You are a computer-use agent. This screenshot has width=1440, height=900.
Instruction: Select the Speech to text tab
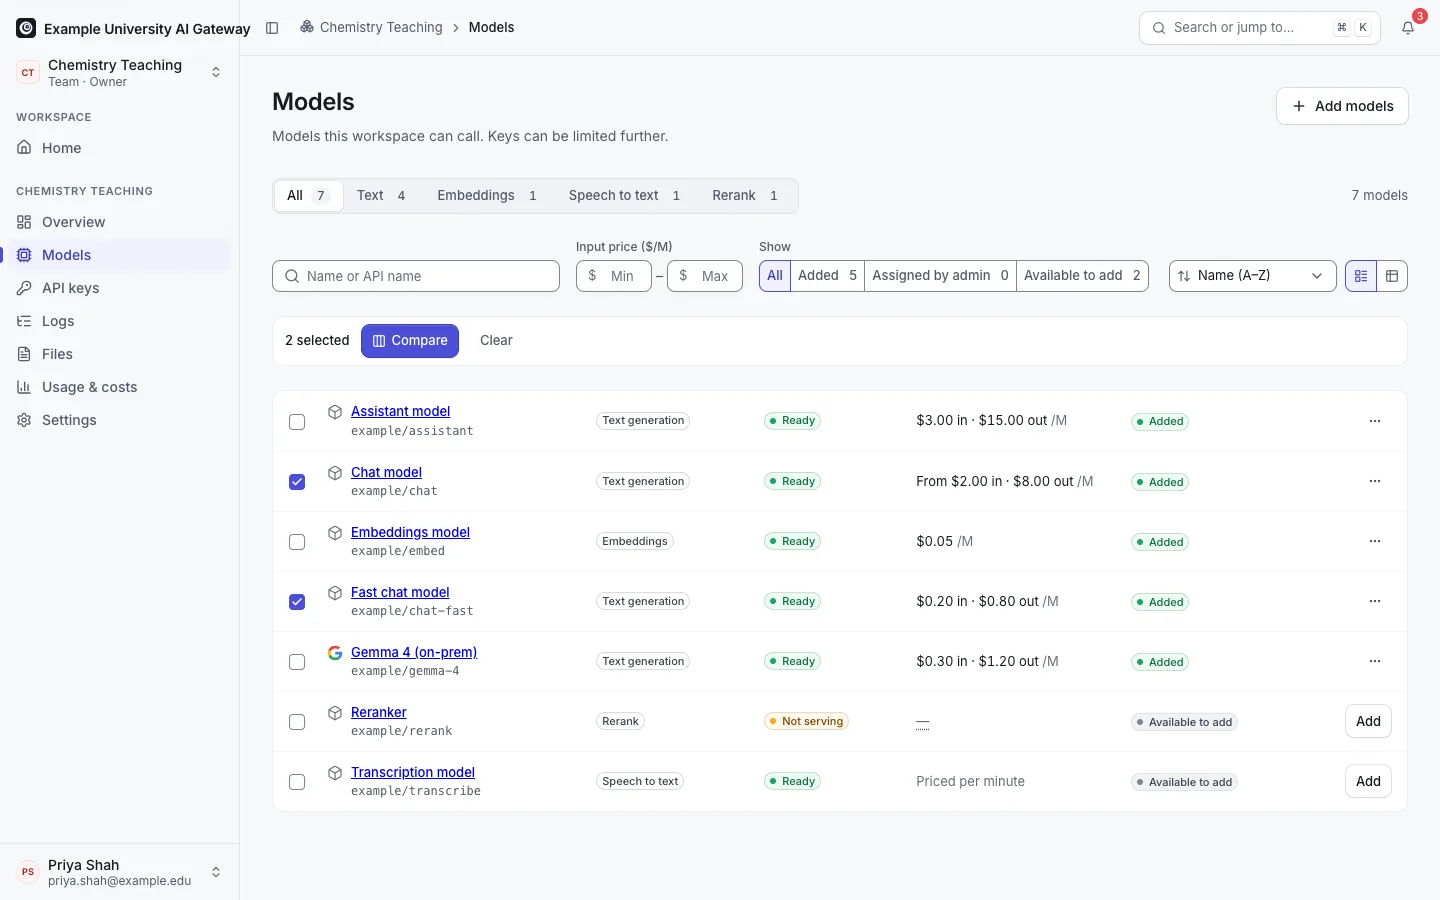click(625, 196)
